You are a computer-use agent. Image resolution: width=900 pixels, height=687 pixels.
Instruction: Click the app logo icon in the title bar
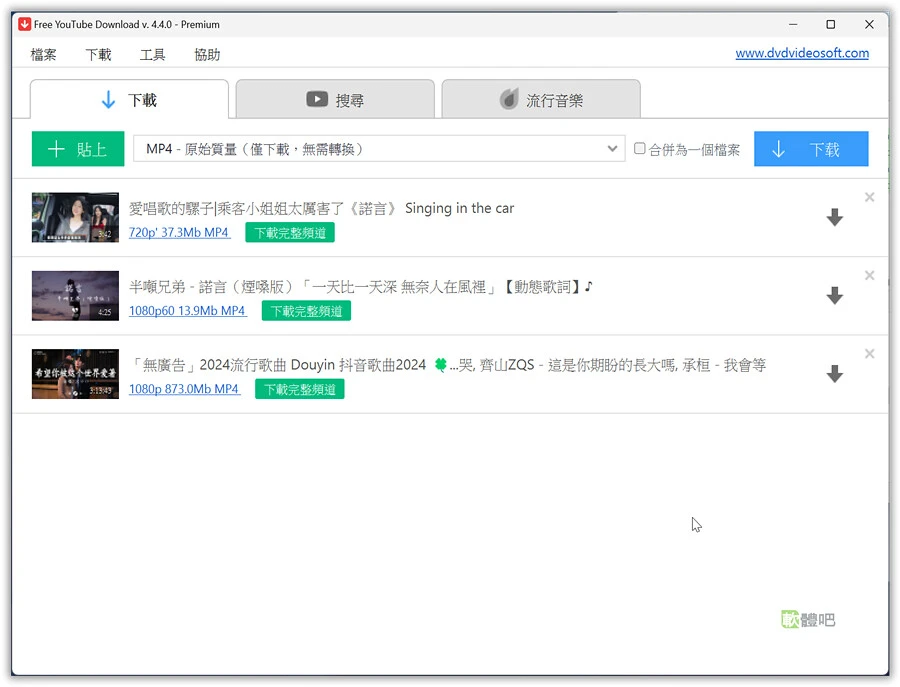point(24,24)
